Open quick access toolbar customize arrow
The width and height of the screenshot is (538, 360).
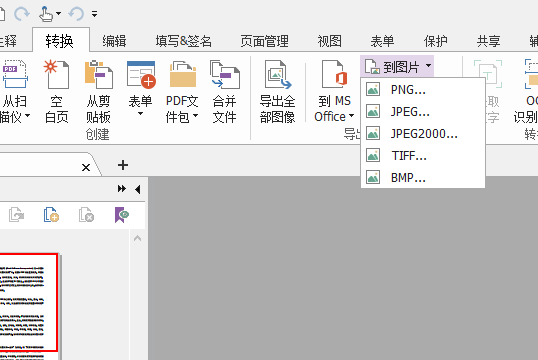tap(94, 14)
